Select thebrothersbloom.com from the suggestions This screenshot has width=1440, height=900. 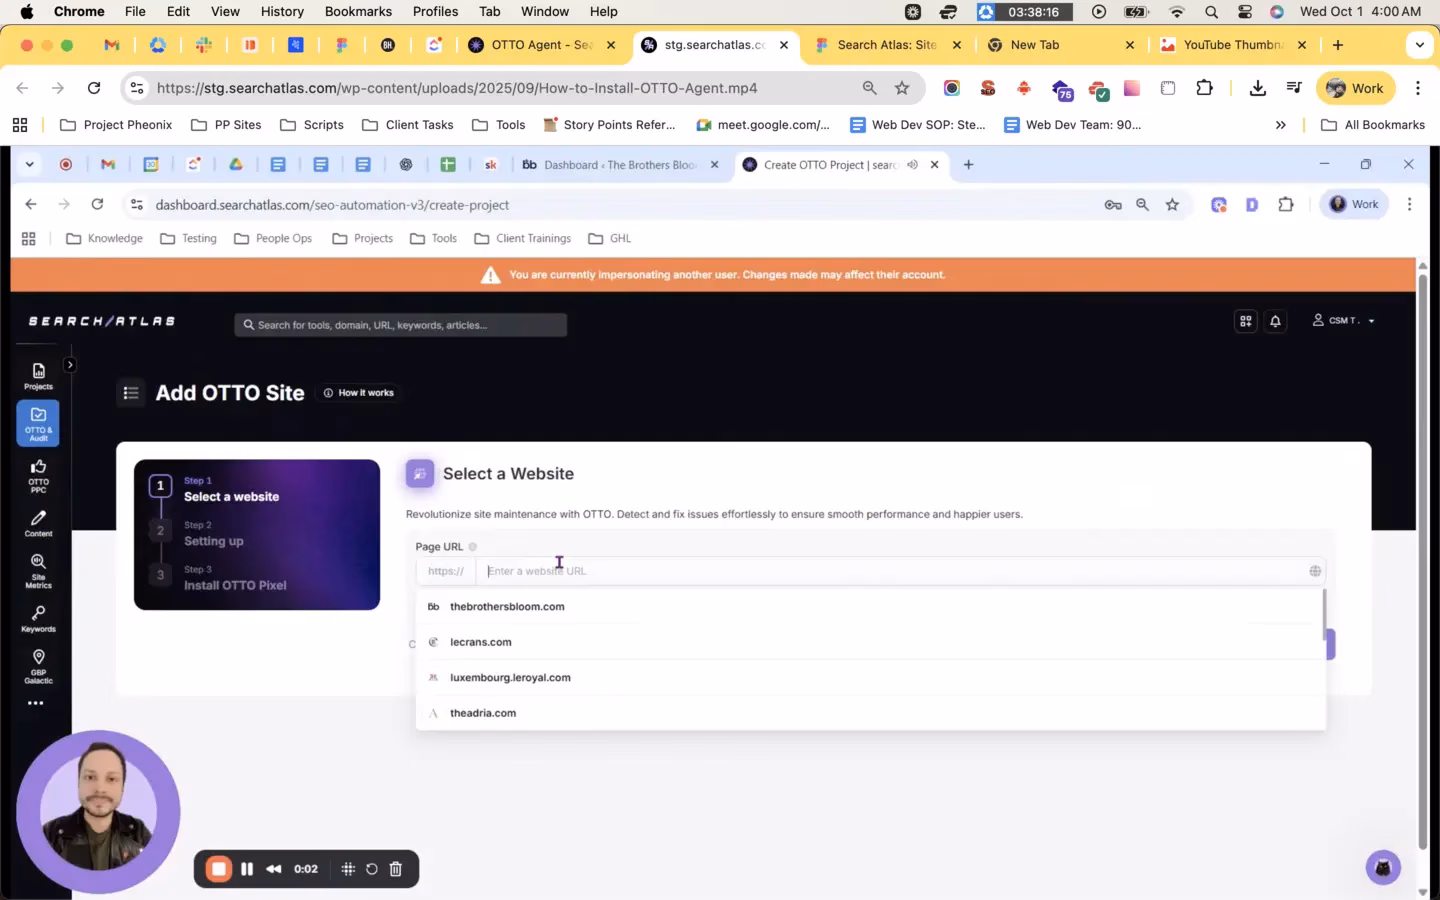(x=507, y=607)
